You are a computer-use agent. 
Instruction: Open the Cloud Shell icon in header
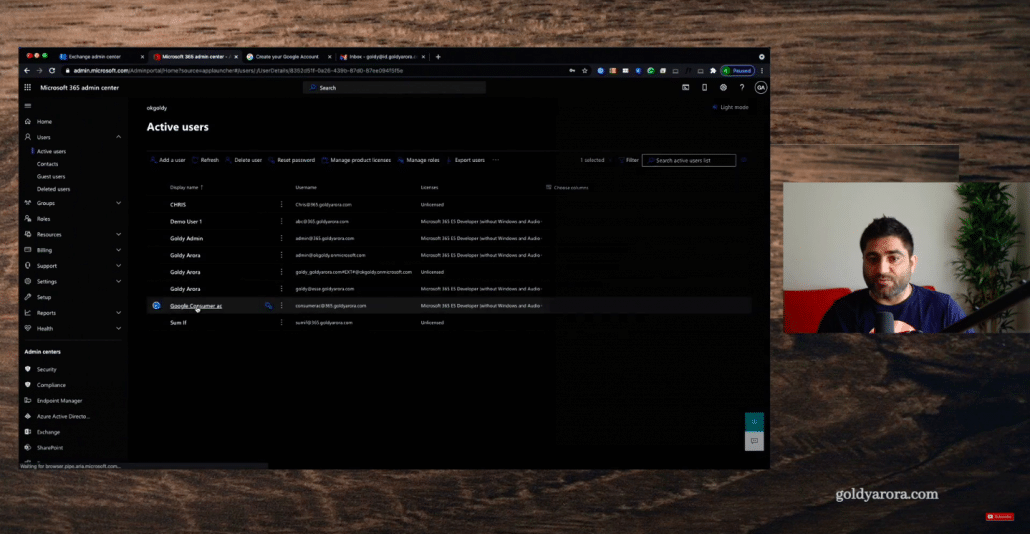click(x=685, y=87)
